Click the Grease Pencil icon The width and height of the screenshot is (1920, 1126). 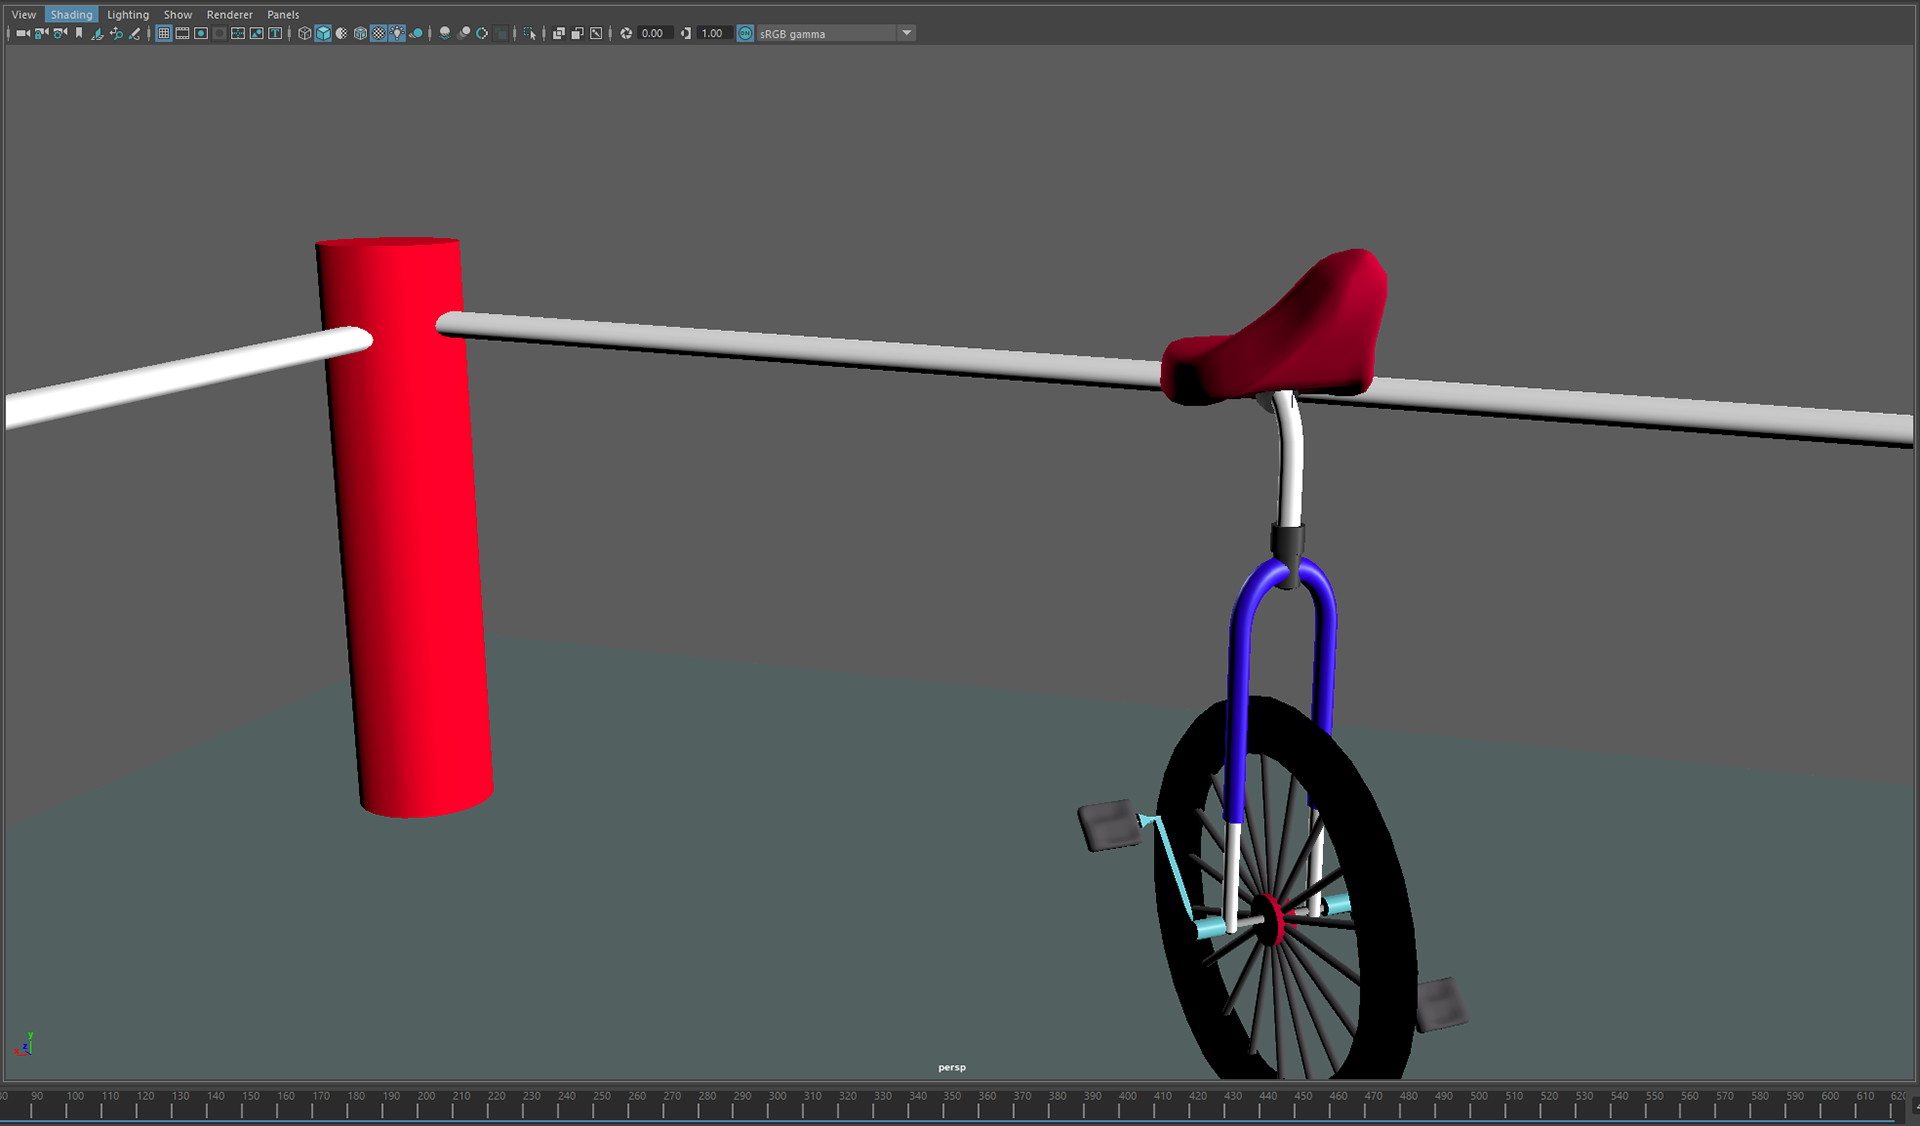(135, 33)
